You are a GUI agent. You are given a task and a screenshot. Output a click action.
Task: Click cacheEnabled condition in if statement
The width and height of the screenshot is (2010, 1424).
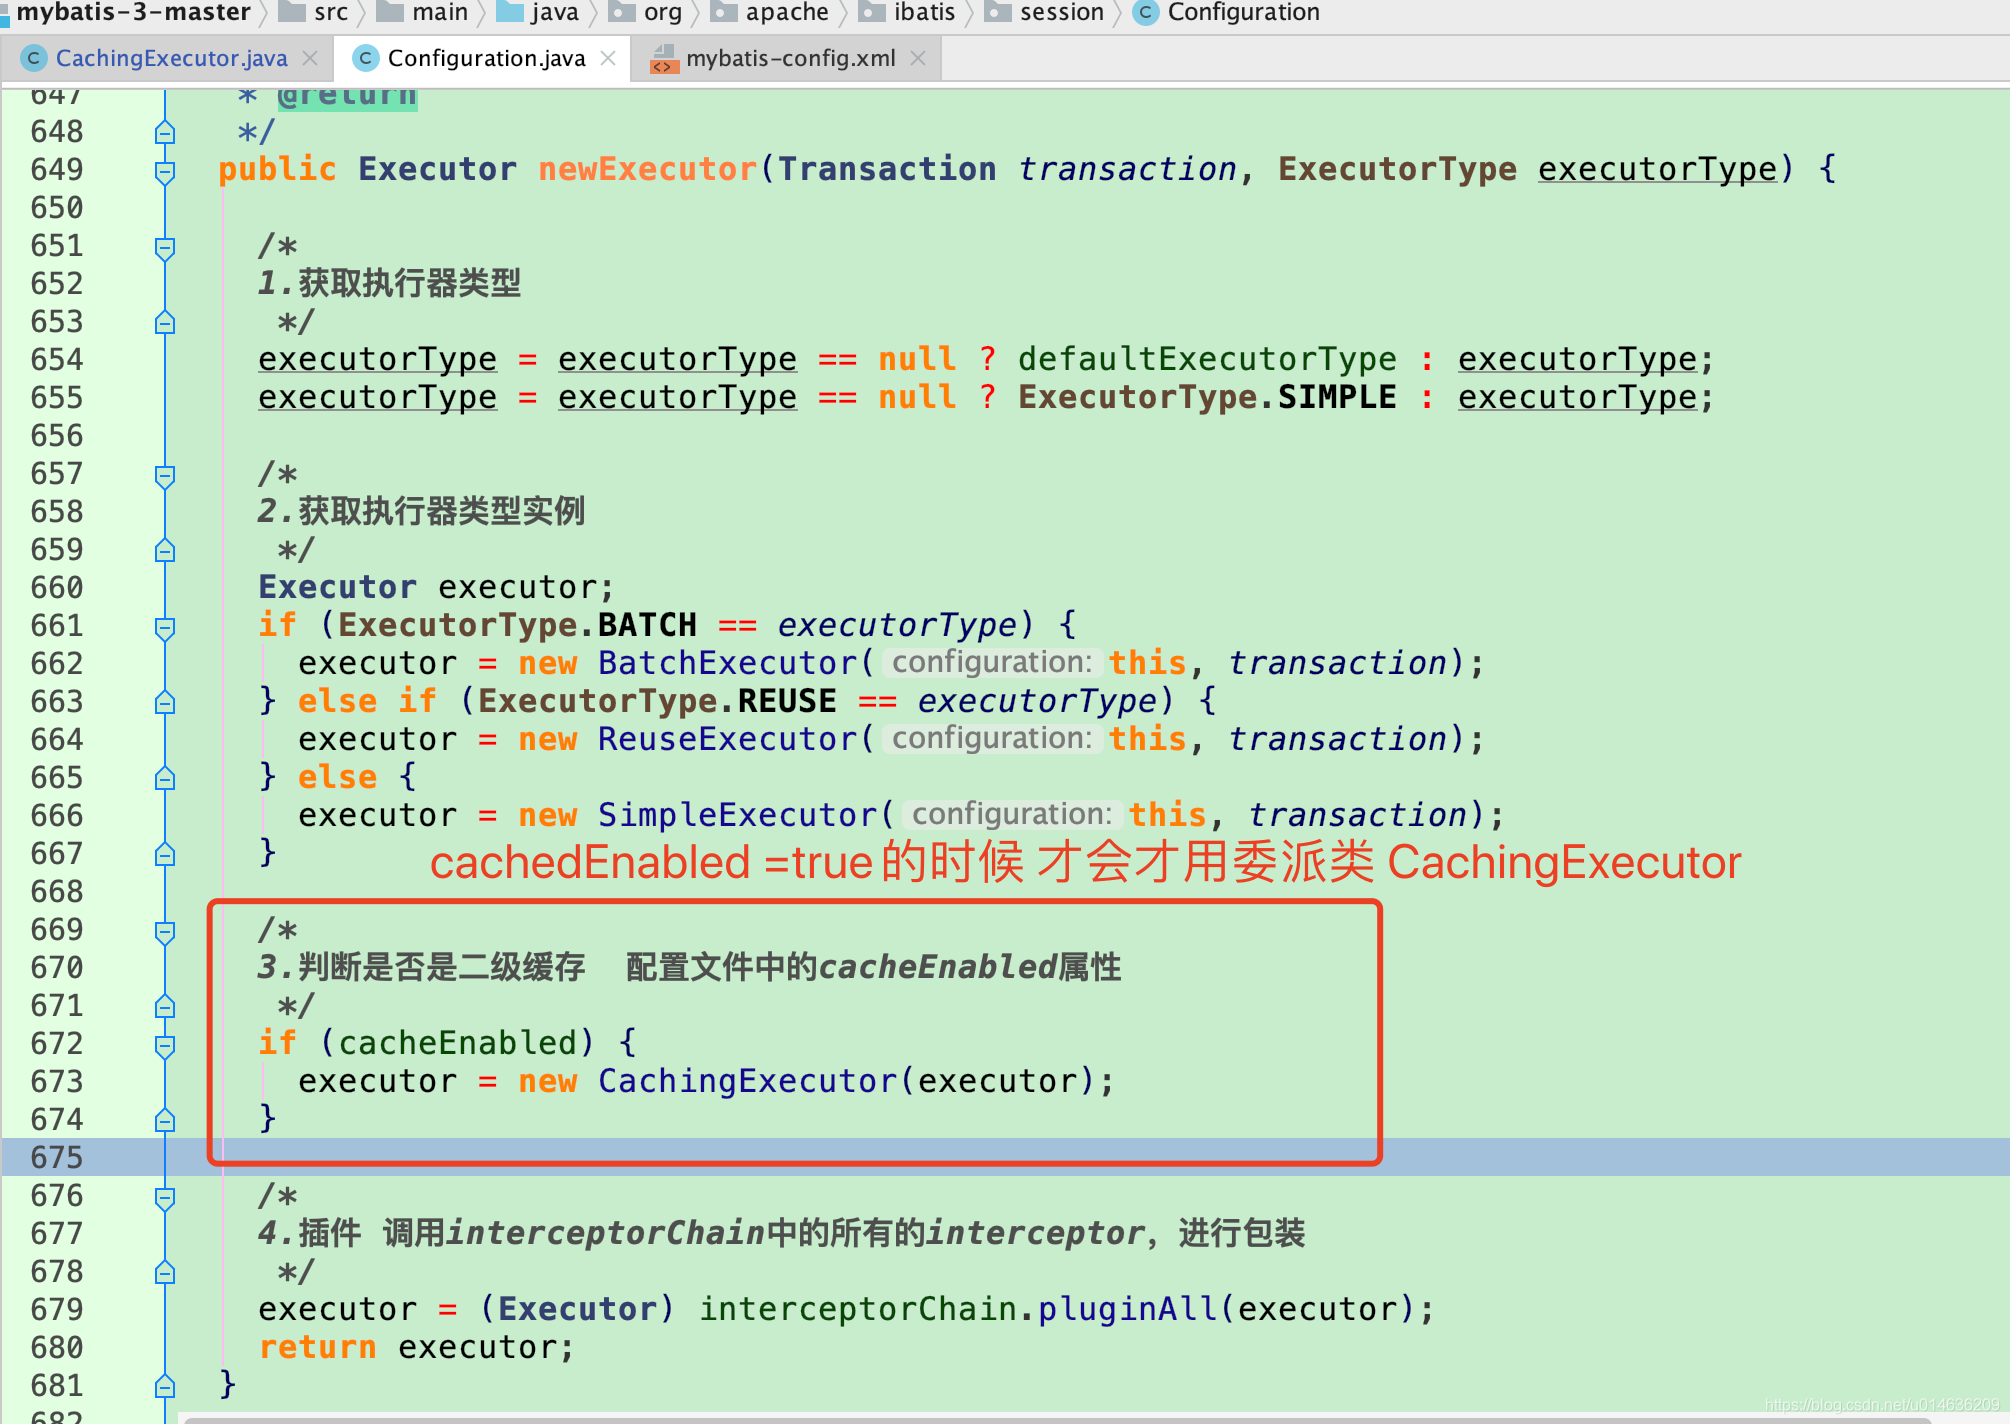click(x=457, y=1043)
